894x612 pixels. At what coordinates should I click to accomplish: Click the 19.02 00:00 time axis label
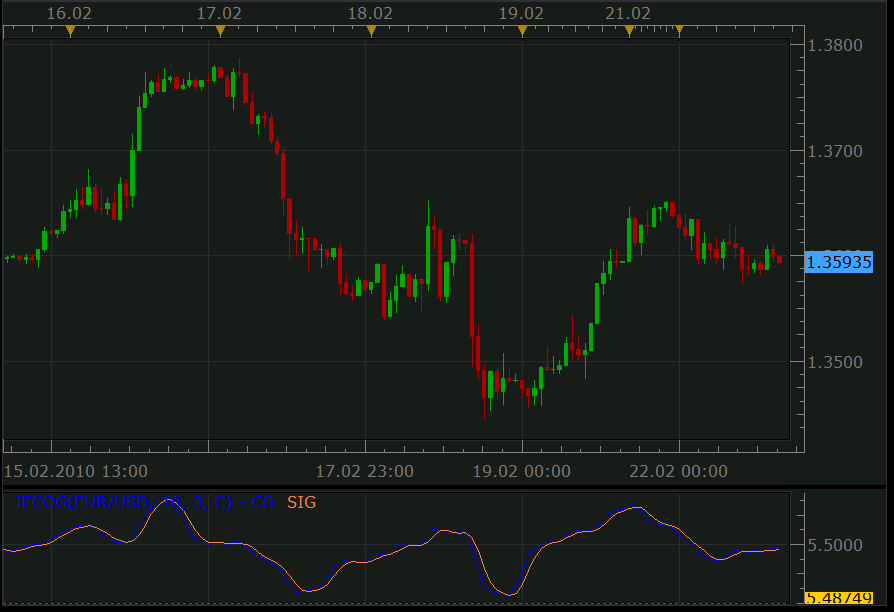tap(522, 471)
